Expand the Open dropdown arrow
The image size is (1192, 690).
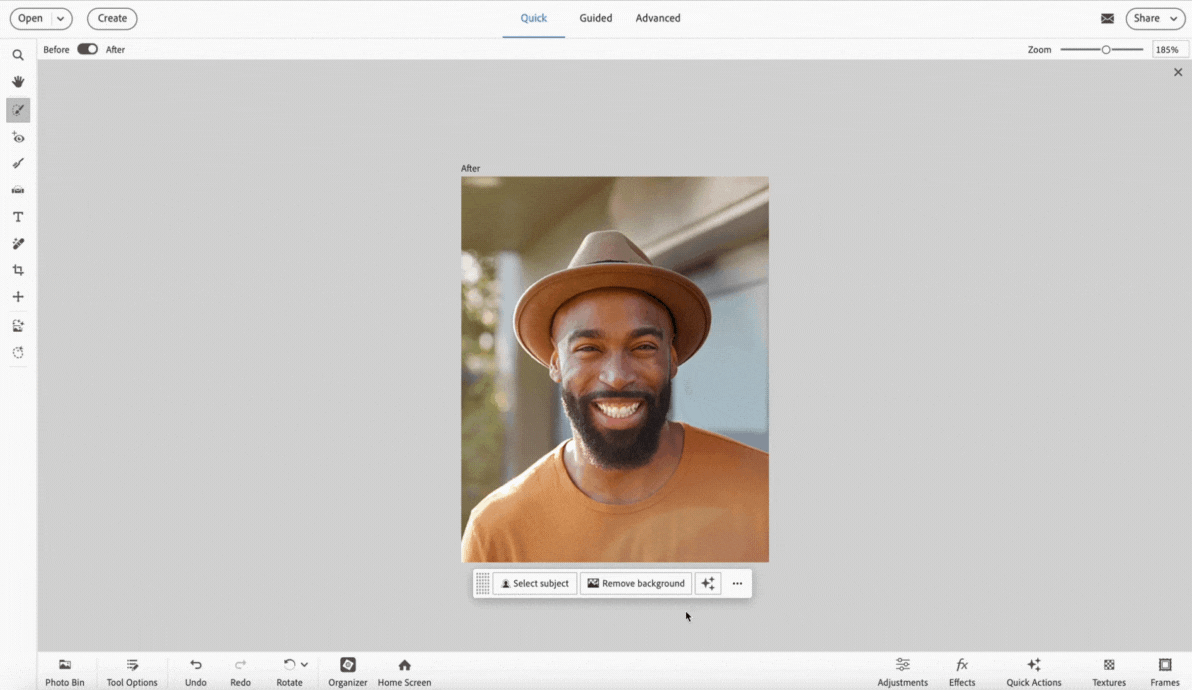coord(61,18)
